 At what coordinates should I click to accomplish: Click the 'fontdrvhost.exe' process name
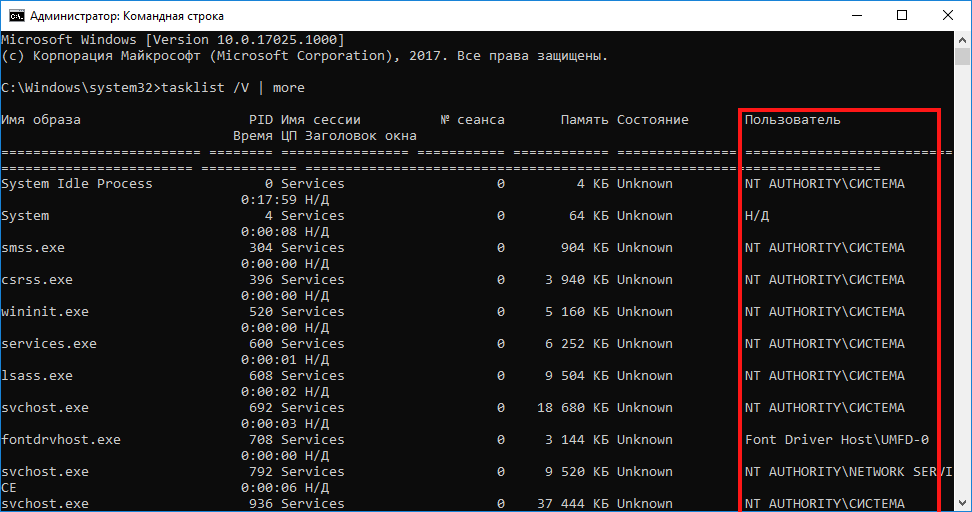pos(61,440)
